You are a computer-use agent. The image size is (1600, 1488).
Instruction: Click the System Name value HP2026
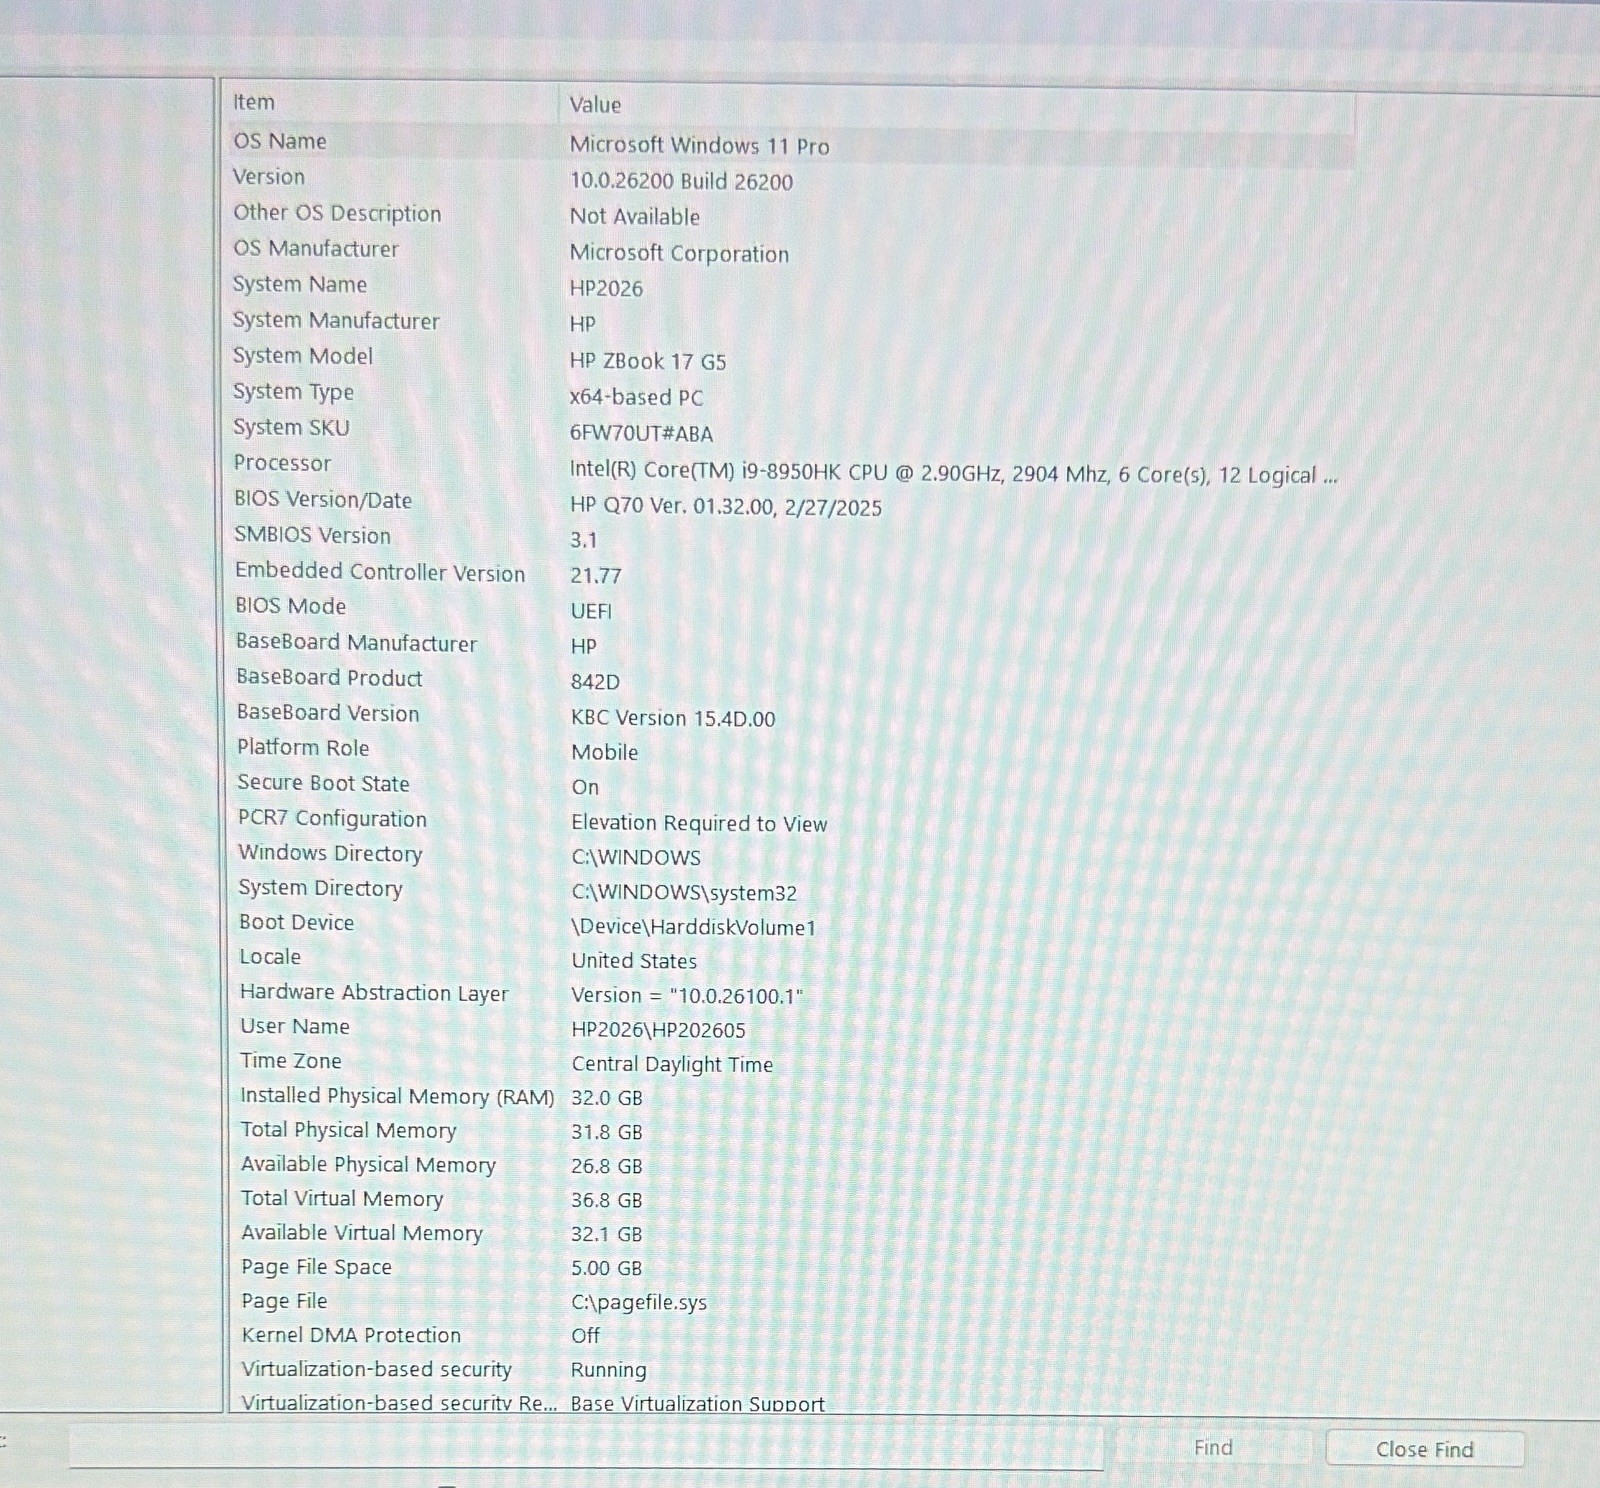point(606,288)
